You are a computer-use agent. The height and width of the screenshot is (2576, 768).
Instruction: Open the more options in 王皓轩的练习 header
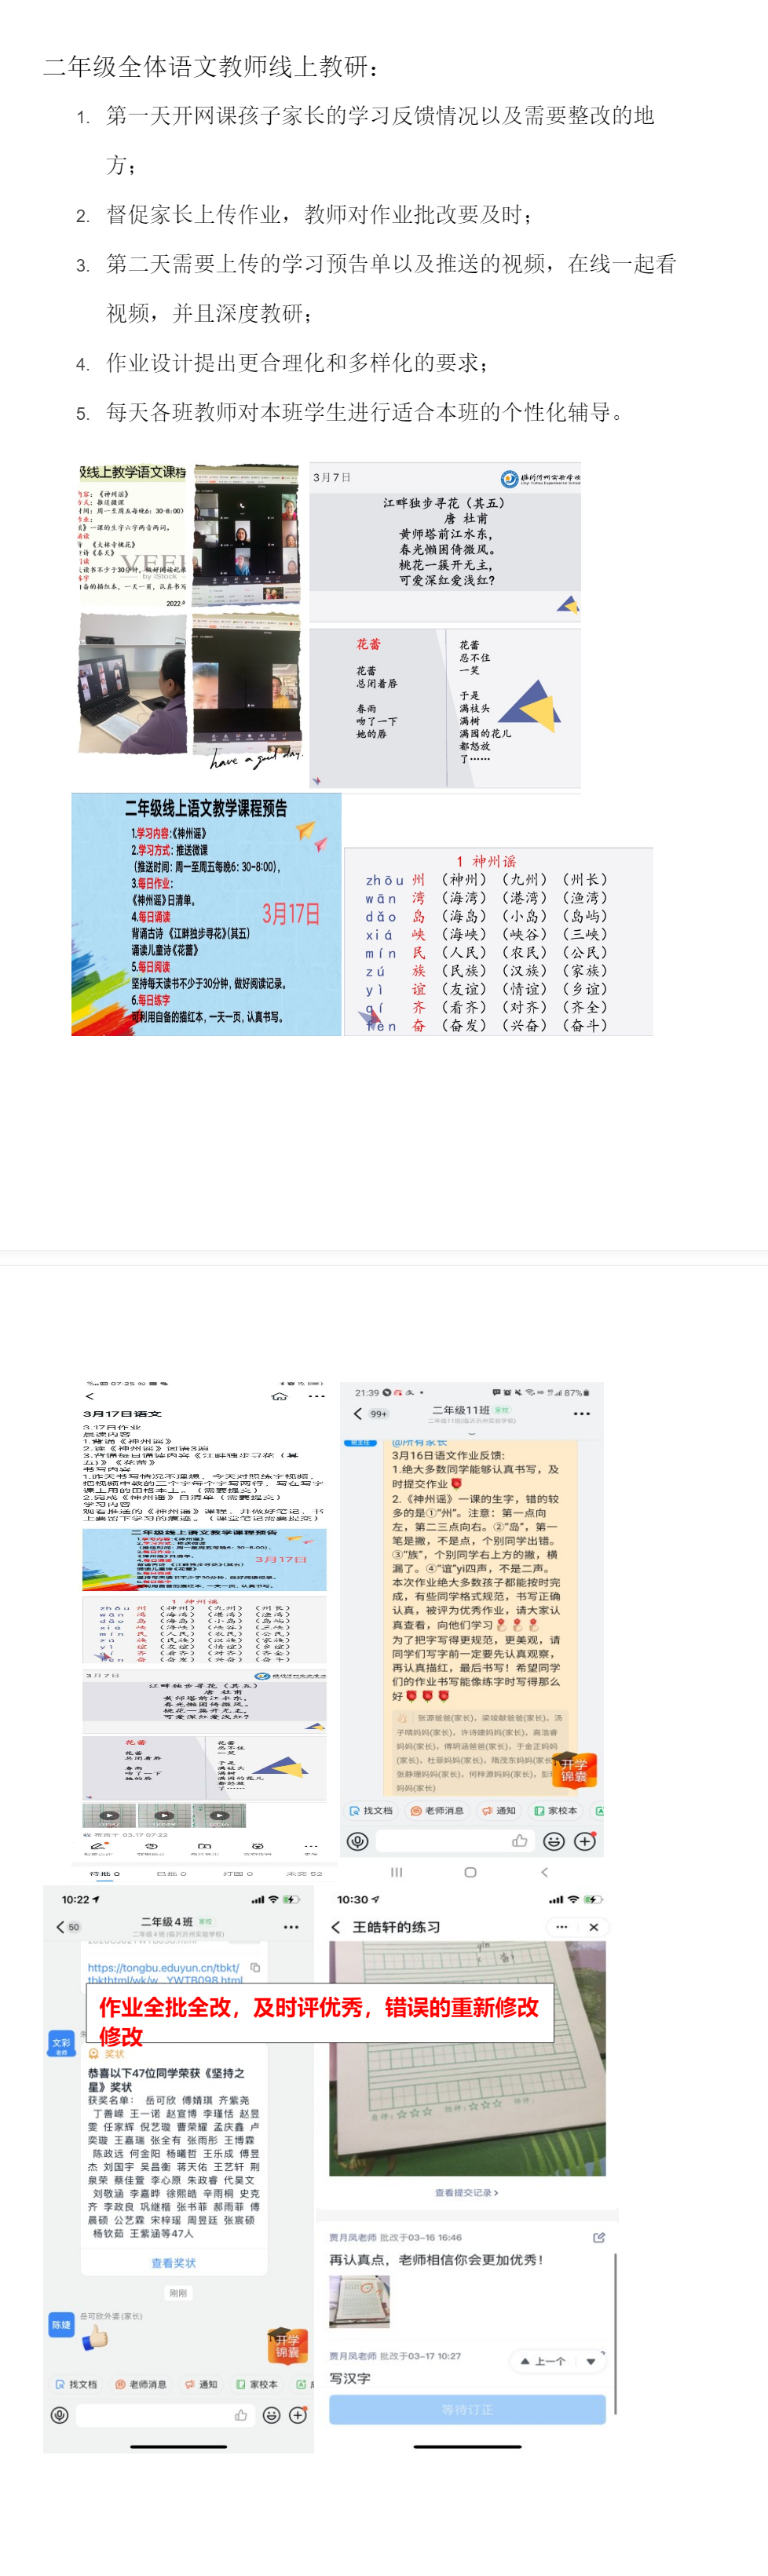tap(561, 1927)
